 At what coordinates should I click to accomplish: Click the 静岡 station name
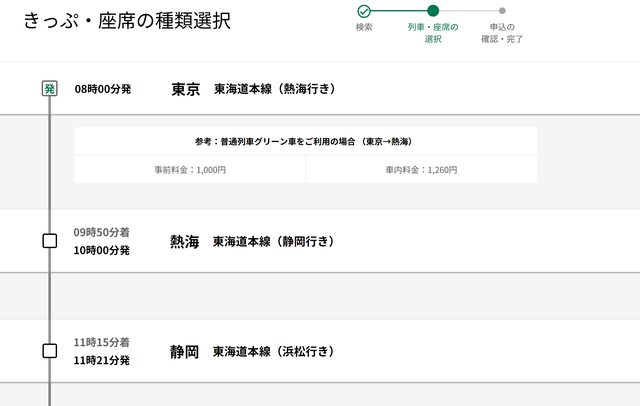coord(184,352)
